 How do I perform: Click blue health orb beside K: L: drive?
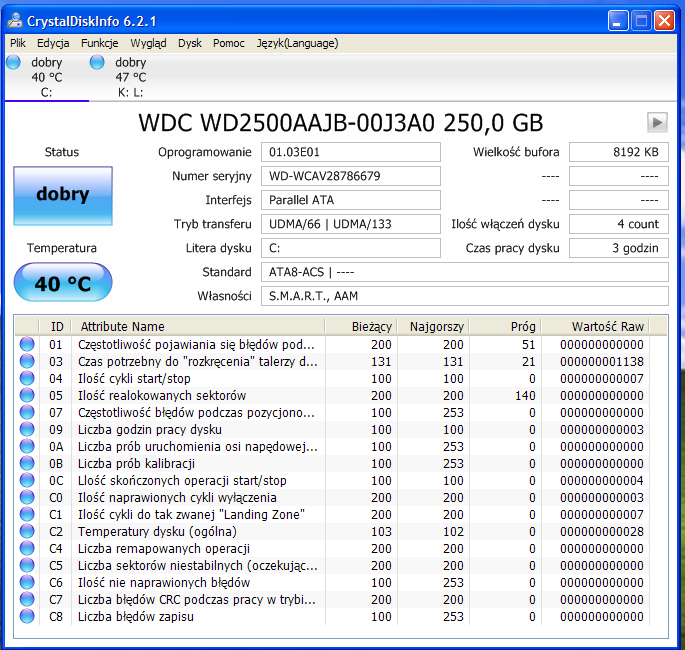97,62
